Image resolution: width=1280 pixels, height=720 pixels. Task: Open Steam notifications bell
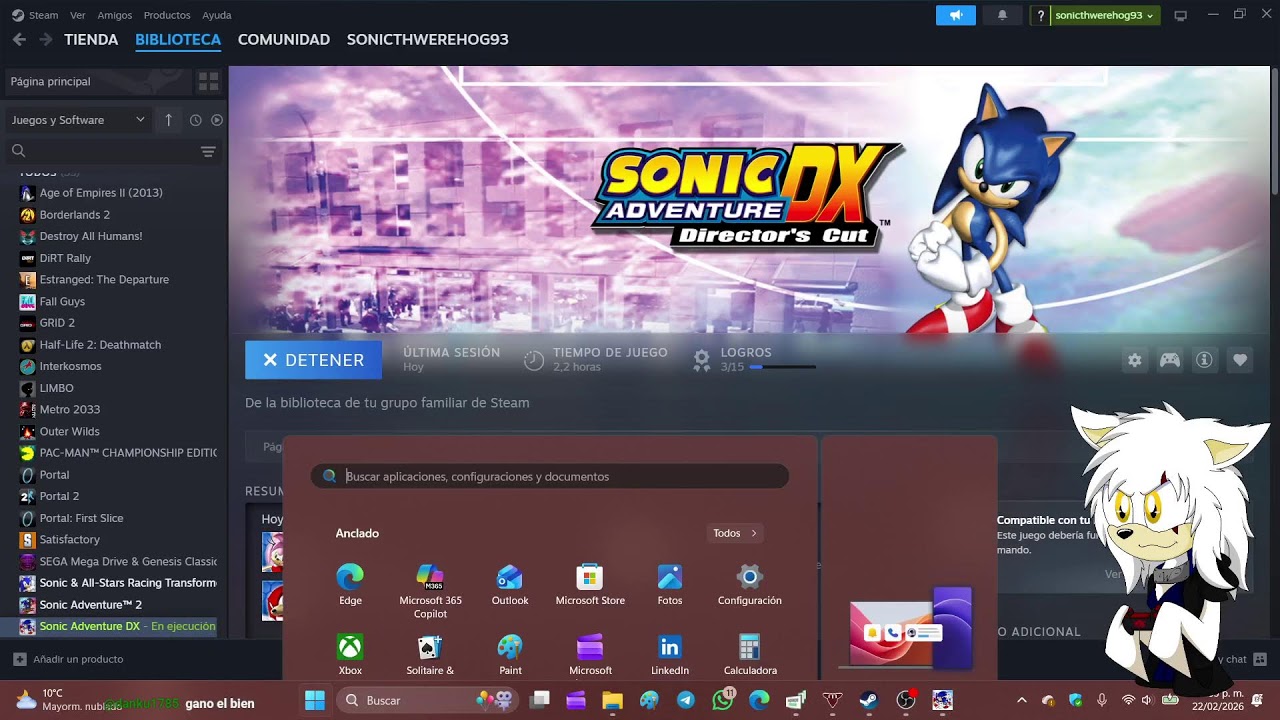click(x=1002, y=15)
